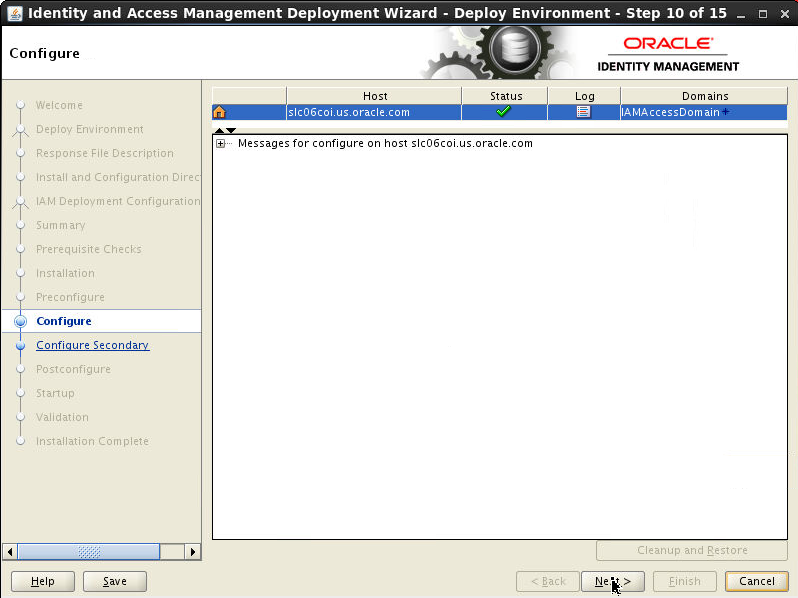Screen dimensions: 798x598
Task: Expand messages for configure on host
Action: (220, 144)
